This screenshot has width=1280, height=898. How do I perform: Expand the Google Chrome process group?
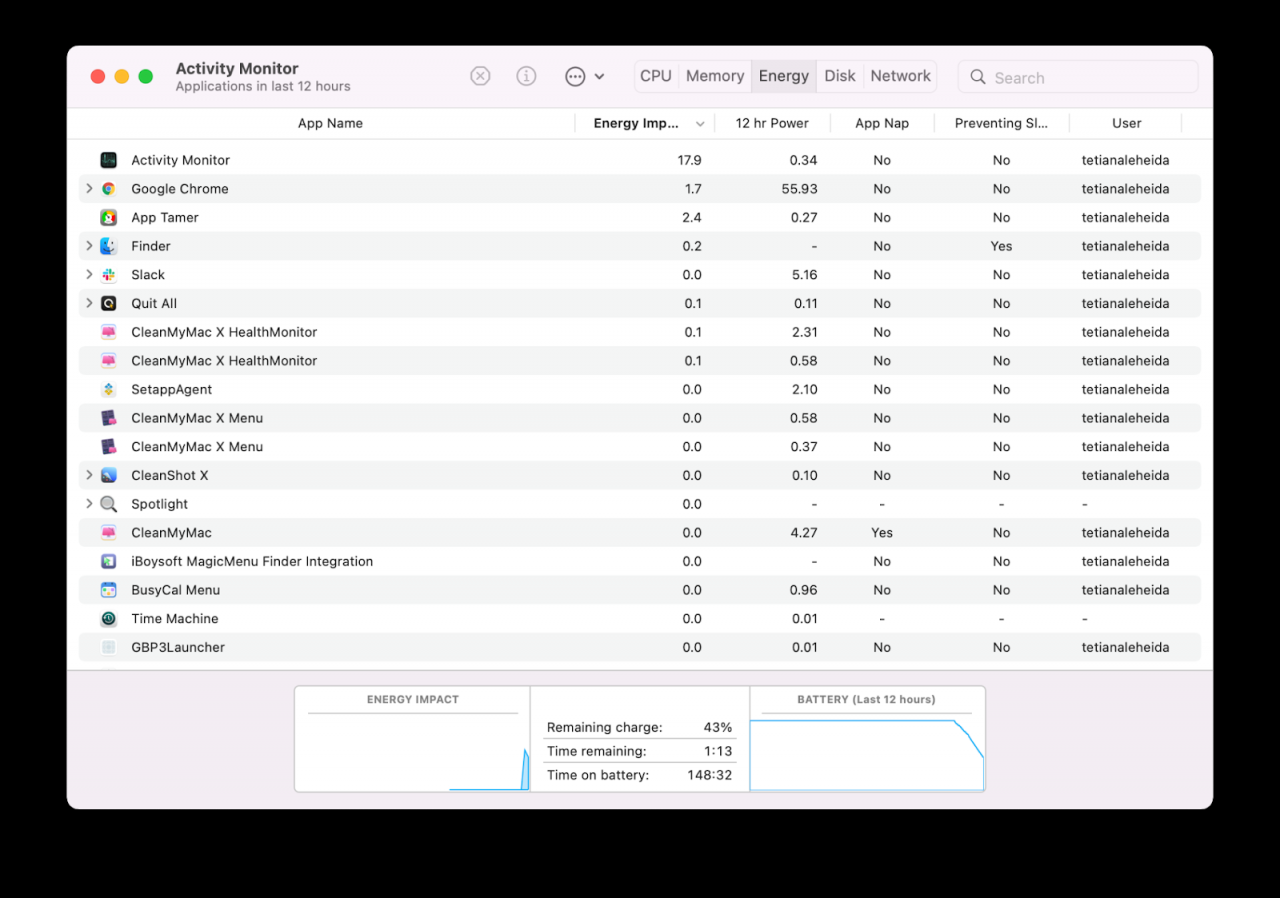pos(89,188)
